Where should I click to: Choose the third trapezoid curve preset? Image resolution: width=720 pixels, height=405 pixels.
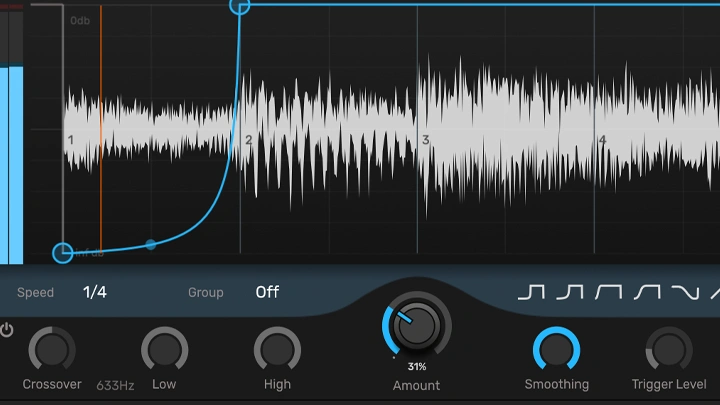607,292
